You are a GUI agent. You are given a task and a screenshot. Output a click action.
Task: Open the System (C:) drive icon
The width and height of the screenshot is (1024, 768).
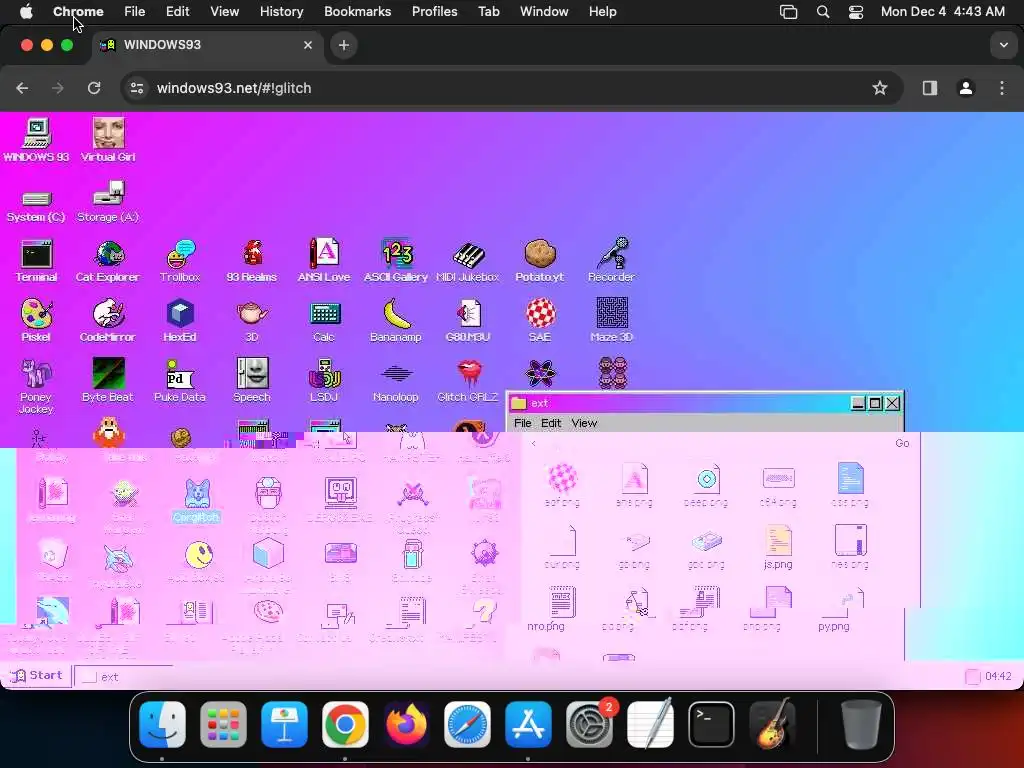(x=36, y=204)
